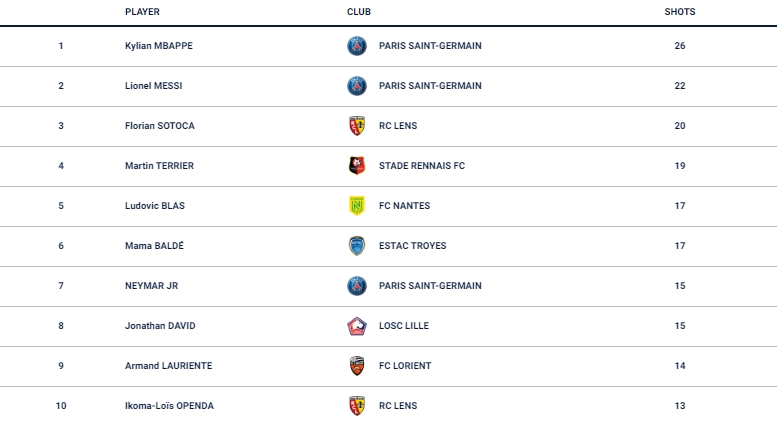This screenshot has height=424, width=777.
Task: Open Kylian MBAPPE player link
Action: click(159, 46)
